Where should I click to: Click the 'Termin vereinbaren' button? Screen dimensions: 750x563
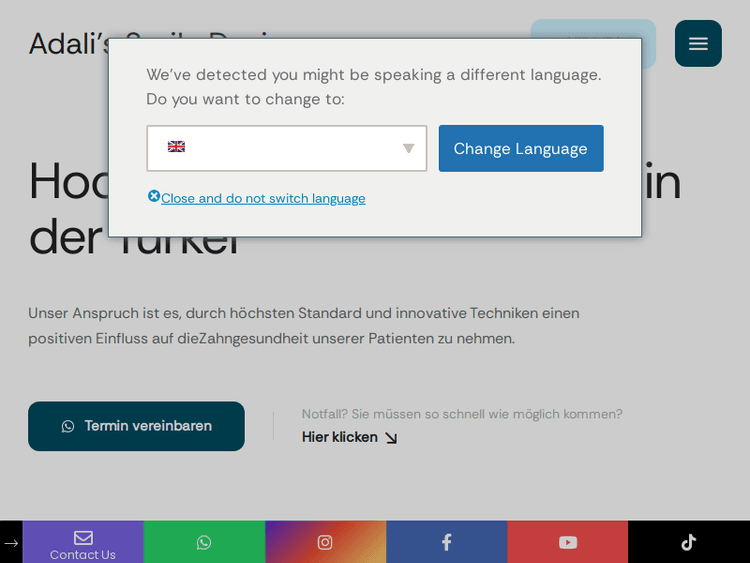[x=136, y=426]
